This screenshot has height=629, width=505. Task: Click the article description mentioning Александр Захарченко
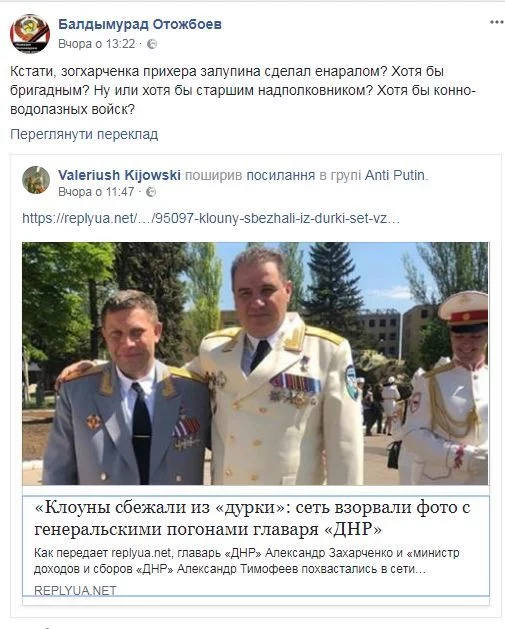[x=247, y=561]
